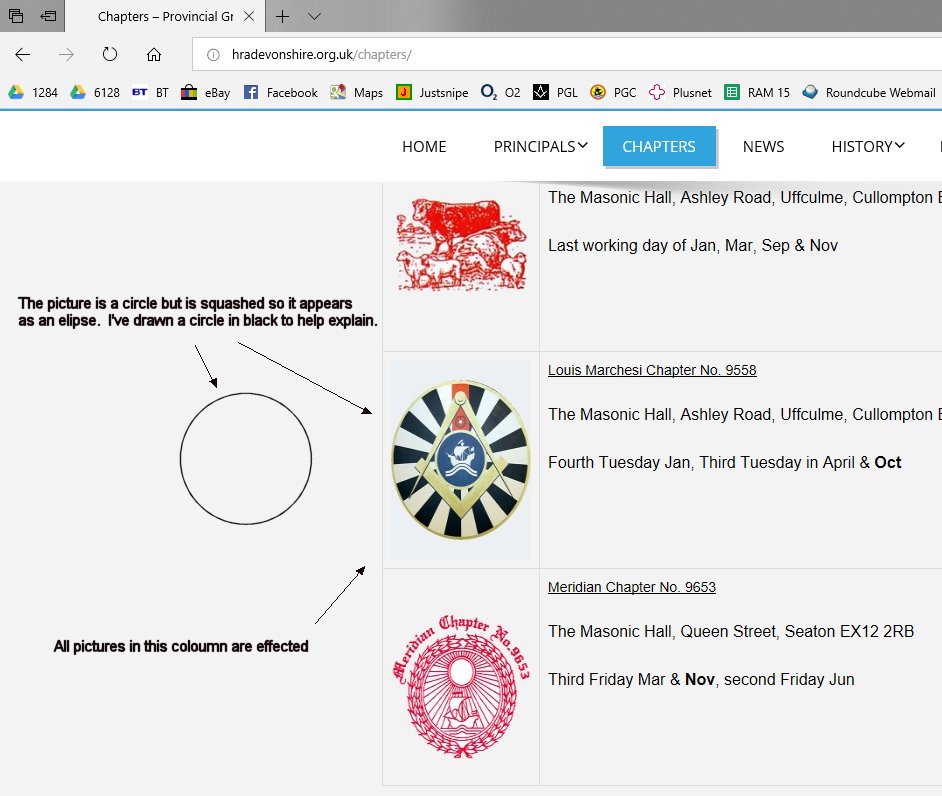Image resolution: width=942 pixels, height=796 pixels.
Task: Select HOME in the site navigation
Action: click(424, 146)
